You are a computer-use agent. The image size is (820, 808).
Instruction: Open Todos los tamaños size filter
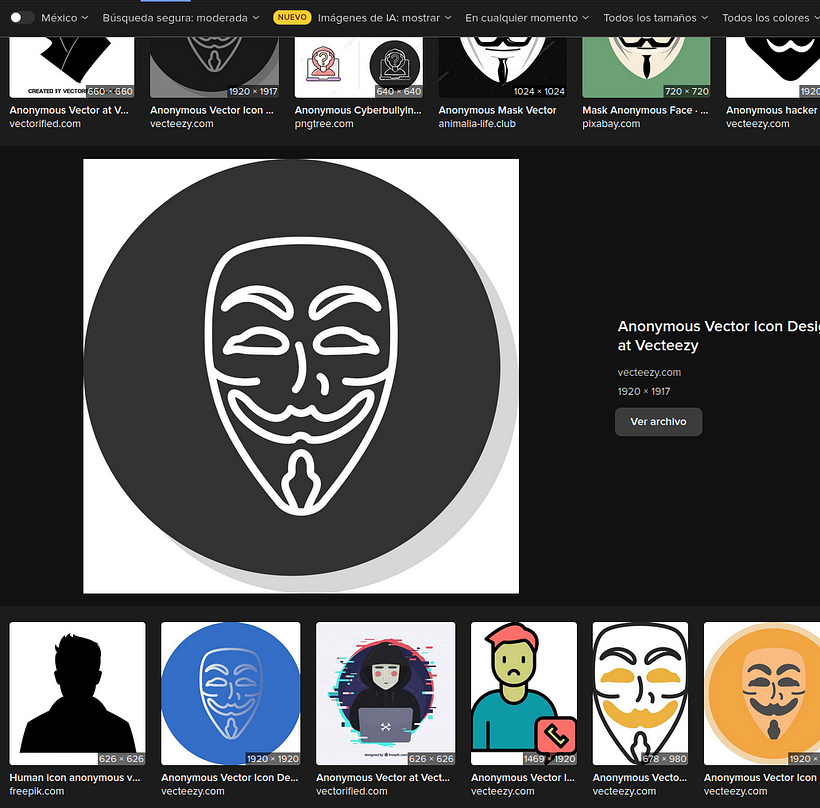point(656,18)
